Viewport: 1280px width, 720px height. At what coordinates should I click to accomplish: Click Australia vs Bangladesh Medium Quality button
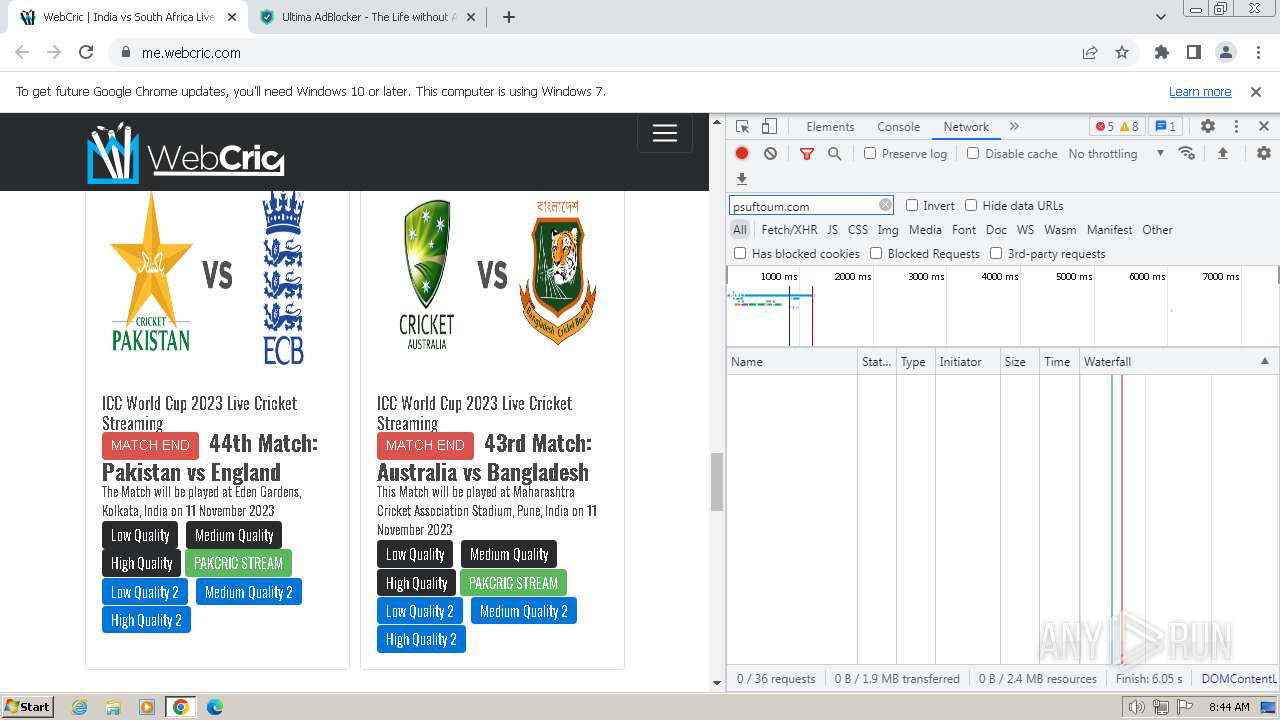[x=509, y=554]
